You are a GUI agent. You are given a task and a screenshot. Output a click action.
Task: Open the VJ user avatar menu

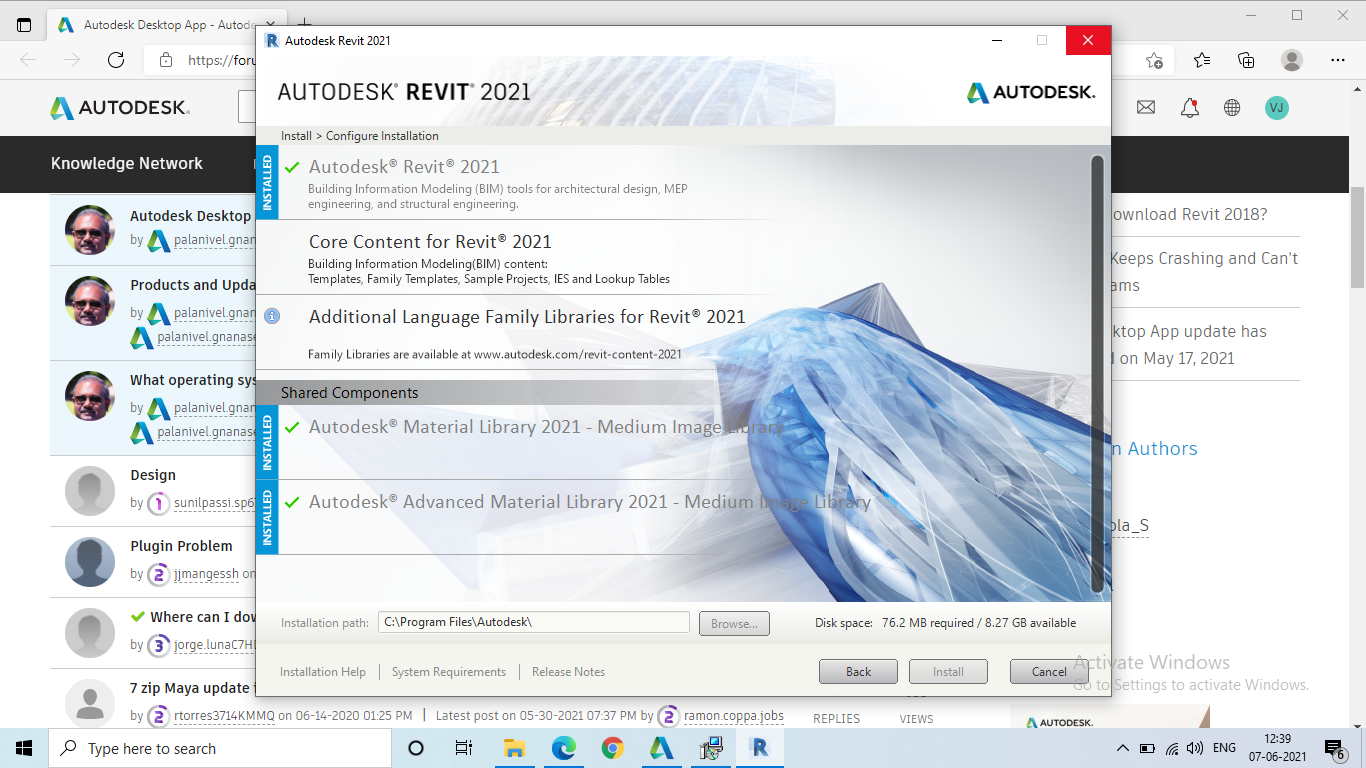point(1276,107)
